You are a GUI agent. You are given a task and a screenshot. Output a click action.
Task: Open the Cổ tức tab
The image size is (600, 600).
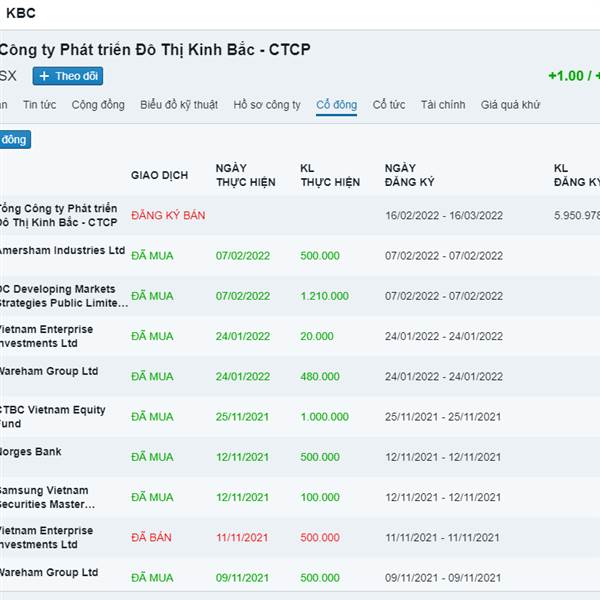click(389, 104)
